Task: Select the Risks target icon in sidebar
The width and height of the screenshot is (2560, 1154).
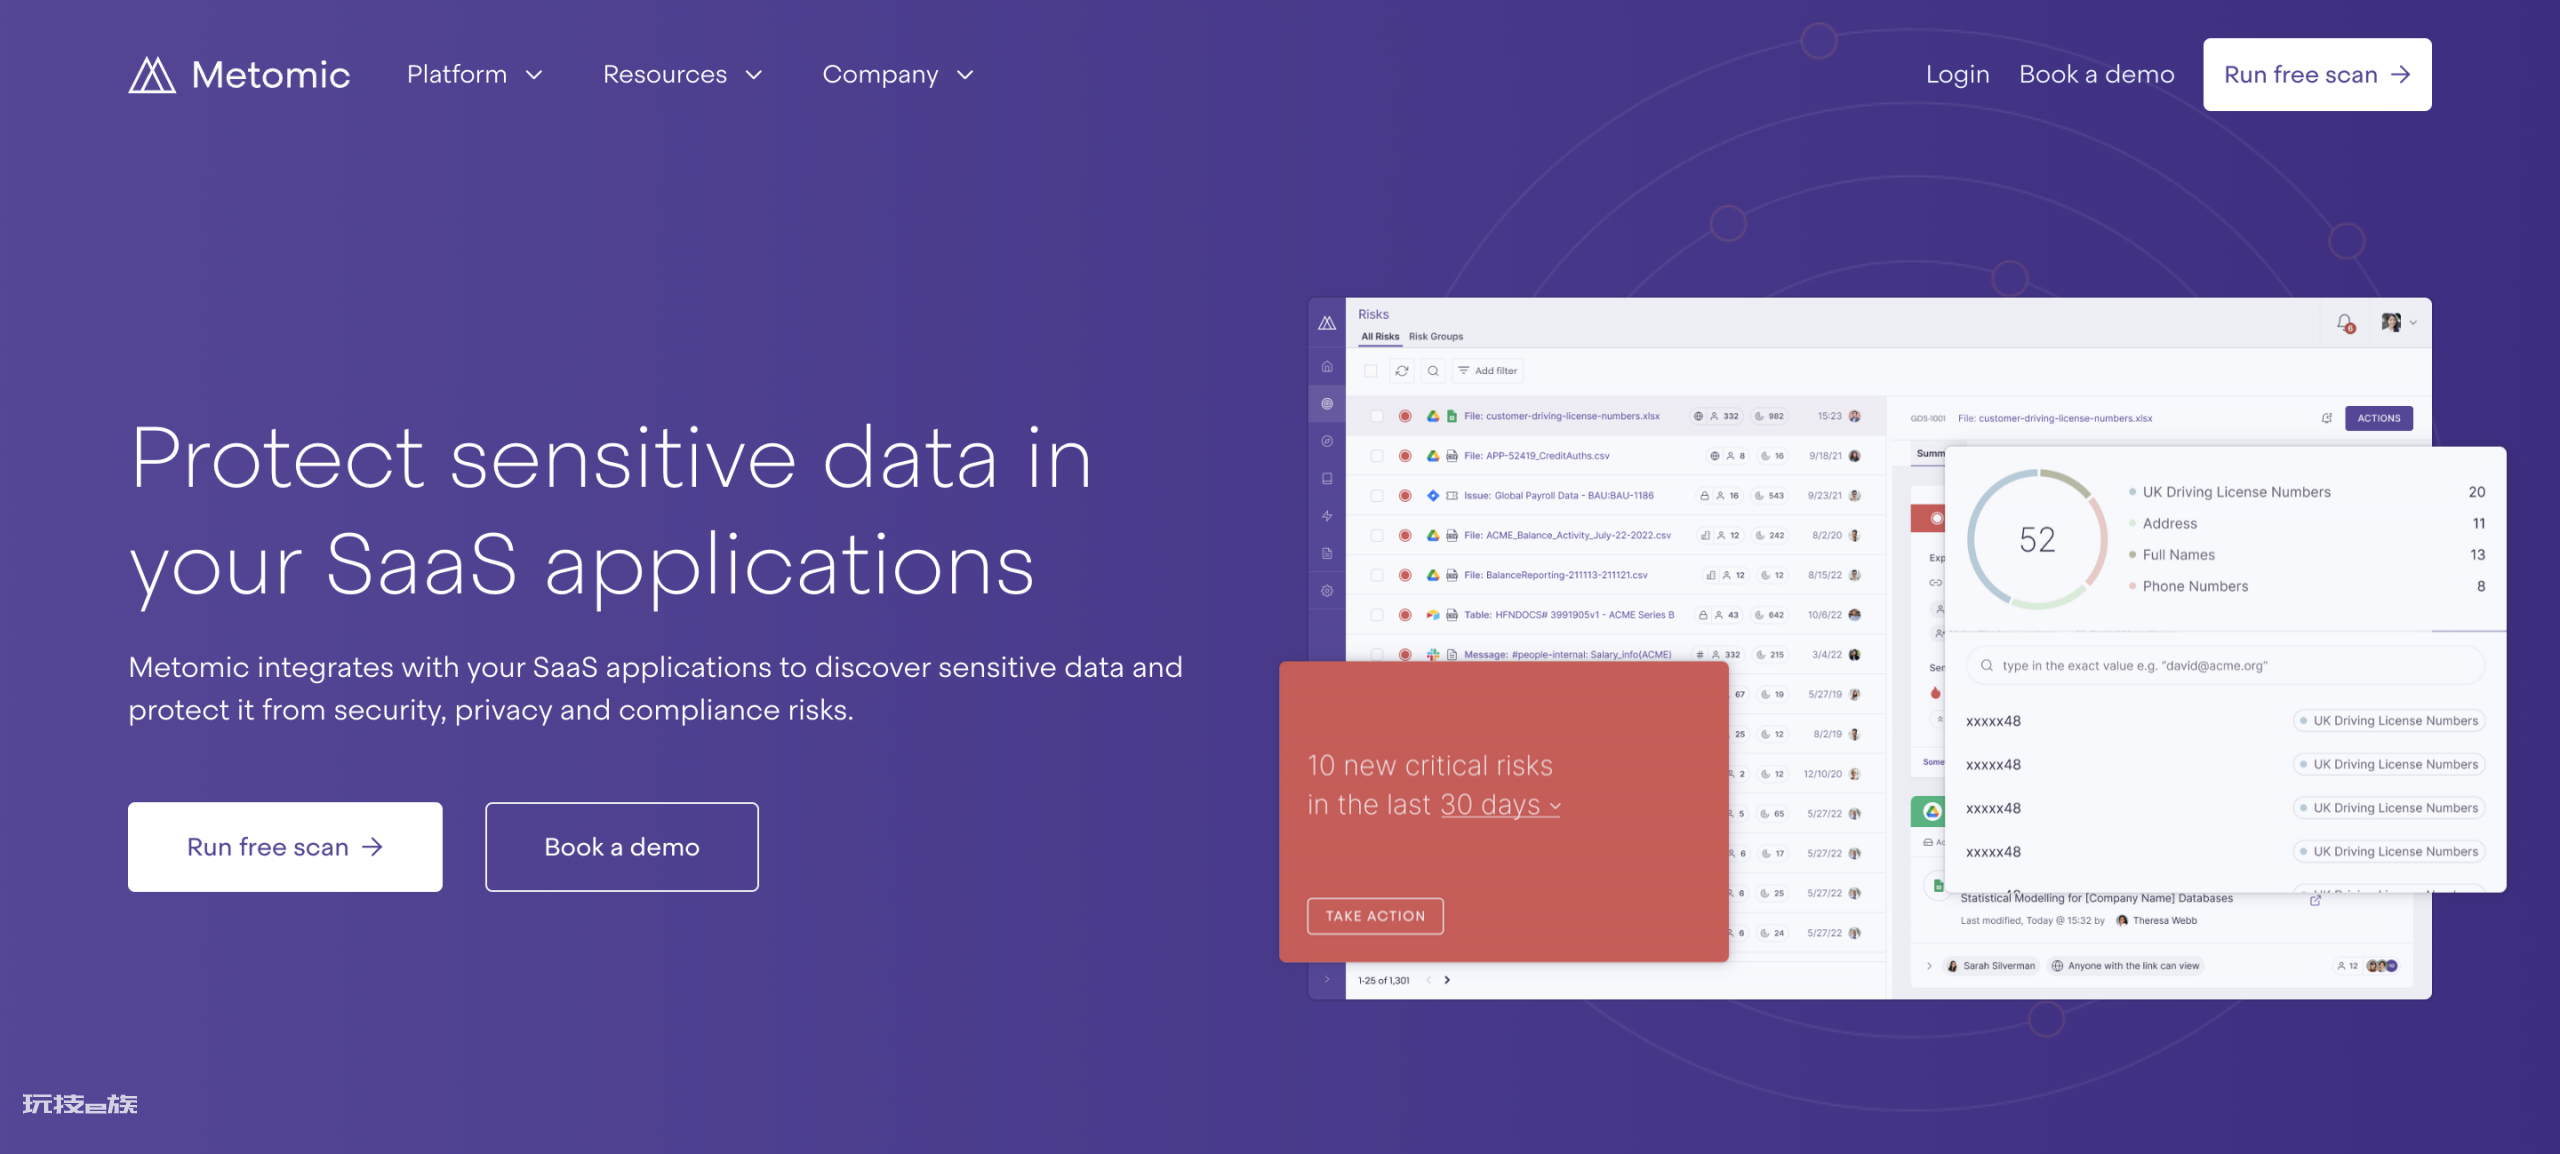Action: point(1327,404)
